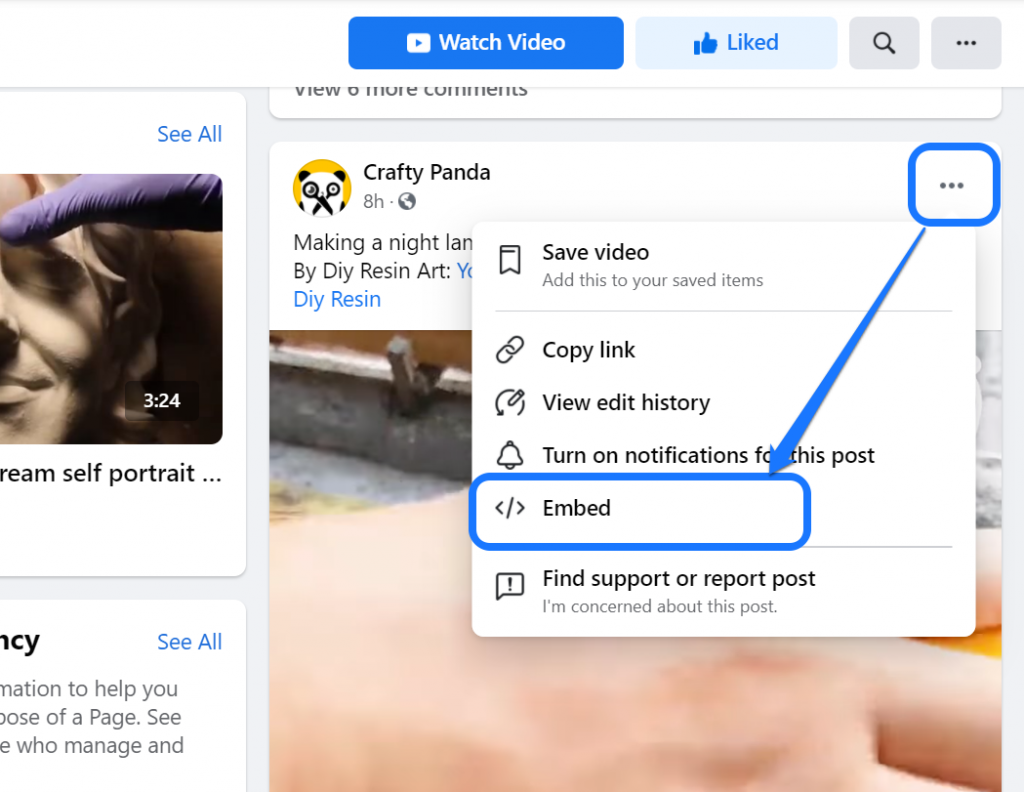
Task: Open the Crafty Panda profile picture
Action: point(322,187)
